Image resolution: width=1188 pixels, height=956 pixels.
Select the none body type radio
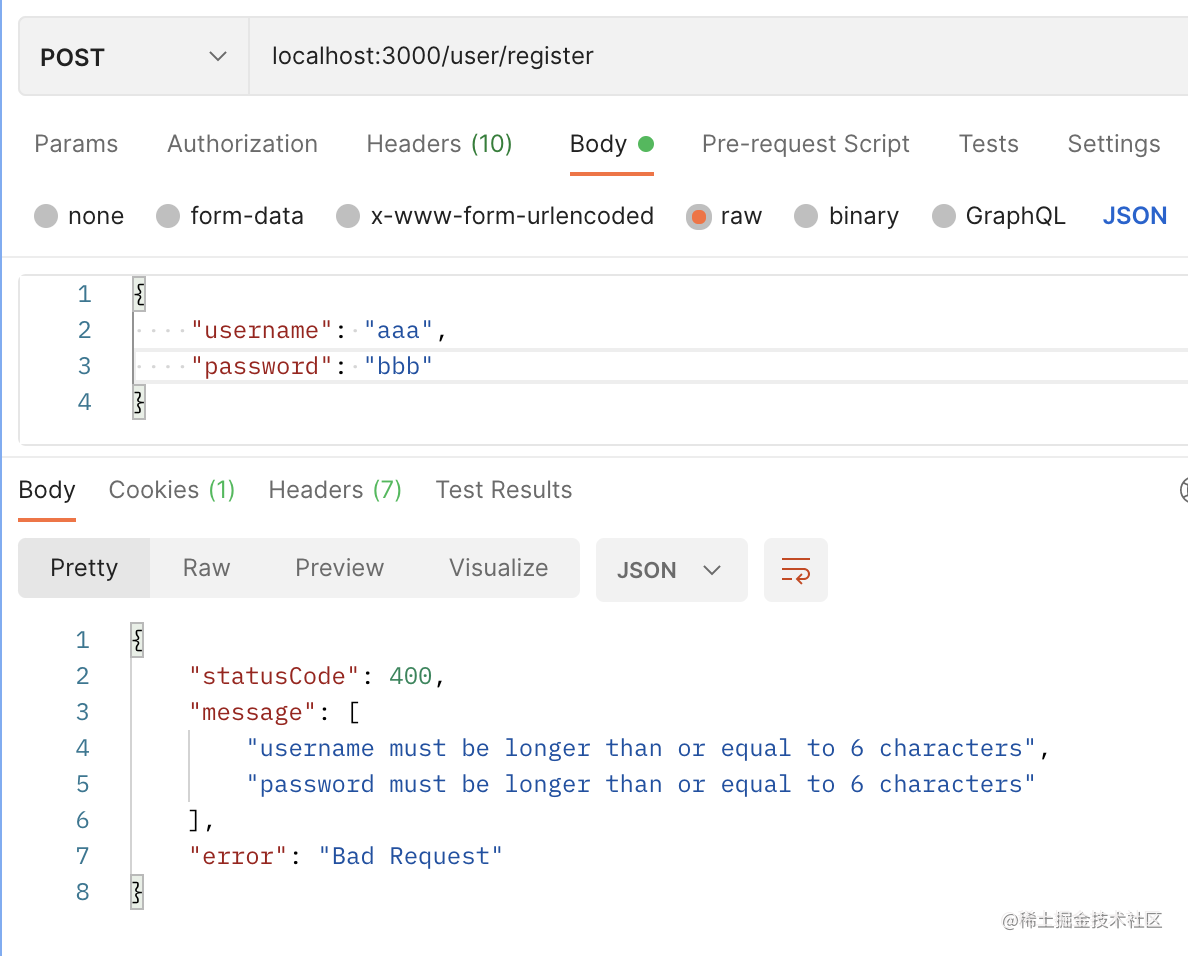click(x=46, y=216)
